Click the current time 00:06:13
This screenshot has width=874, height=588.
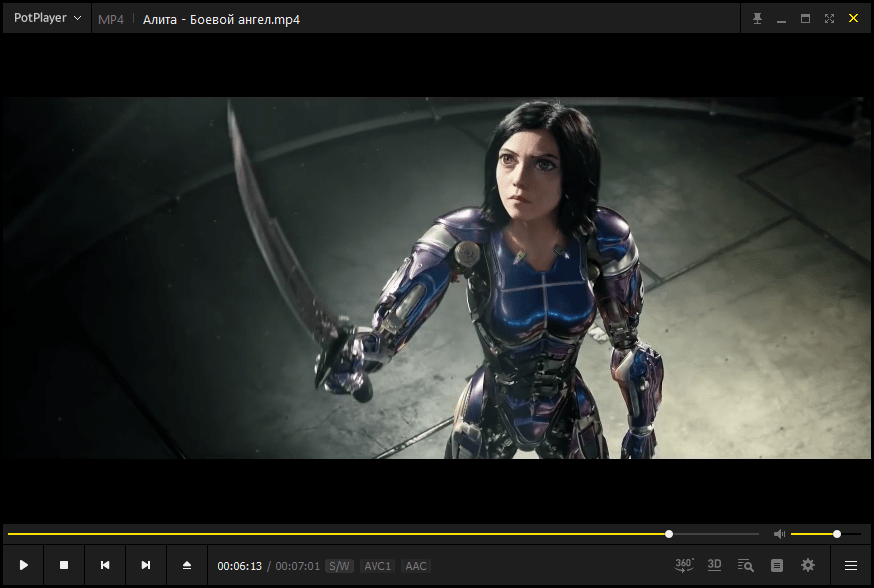240,566
